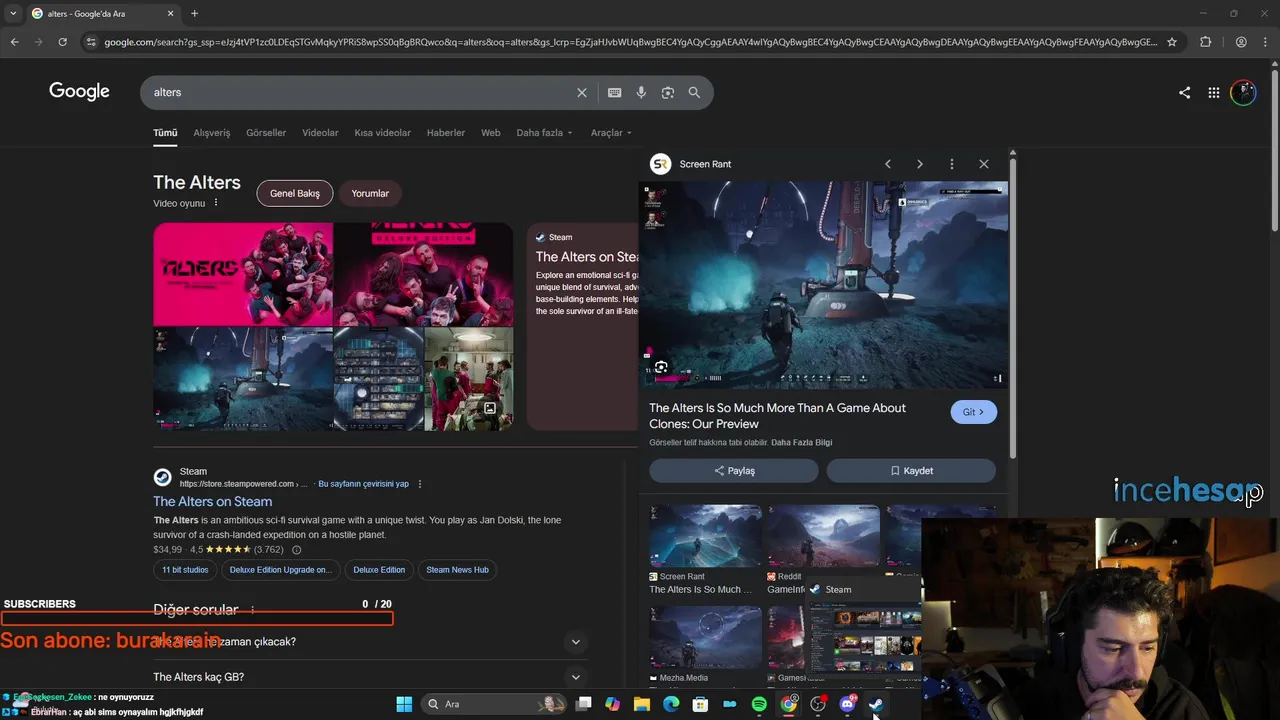Open Steam from the taskbar
The image size is (1280, 720).
point(876,704)
